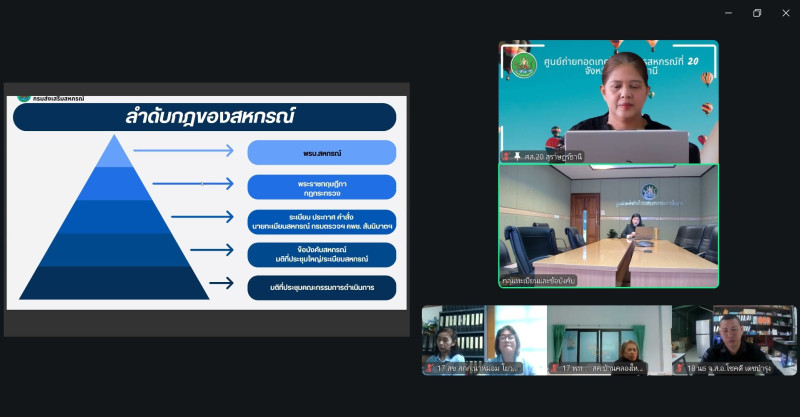The image size is (800, 417).
Task: Click the พระราชกฤษฎีกา กฎกระทรวง box on slide
Action: [321, 186]
